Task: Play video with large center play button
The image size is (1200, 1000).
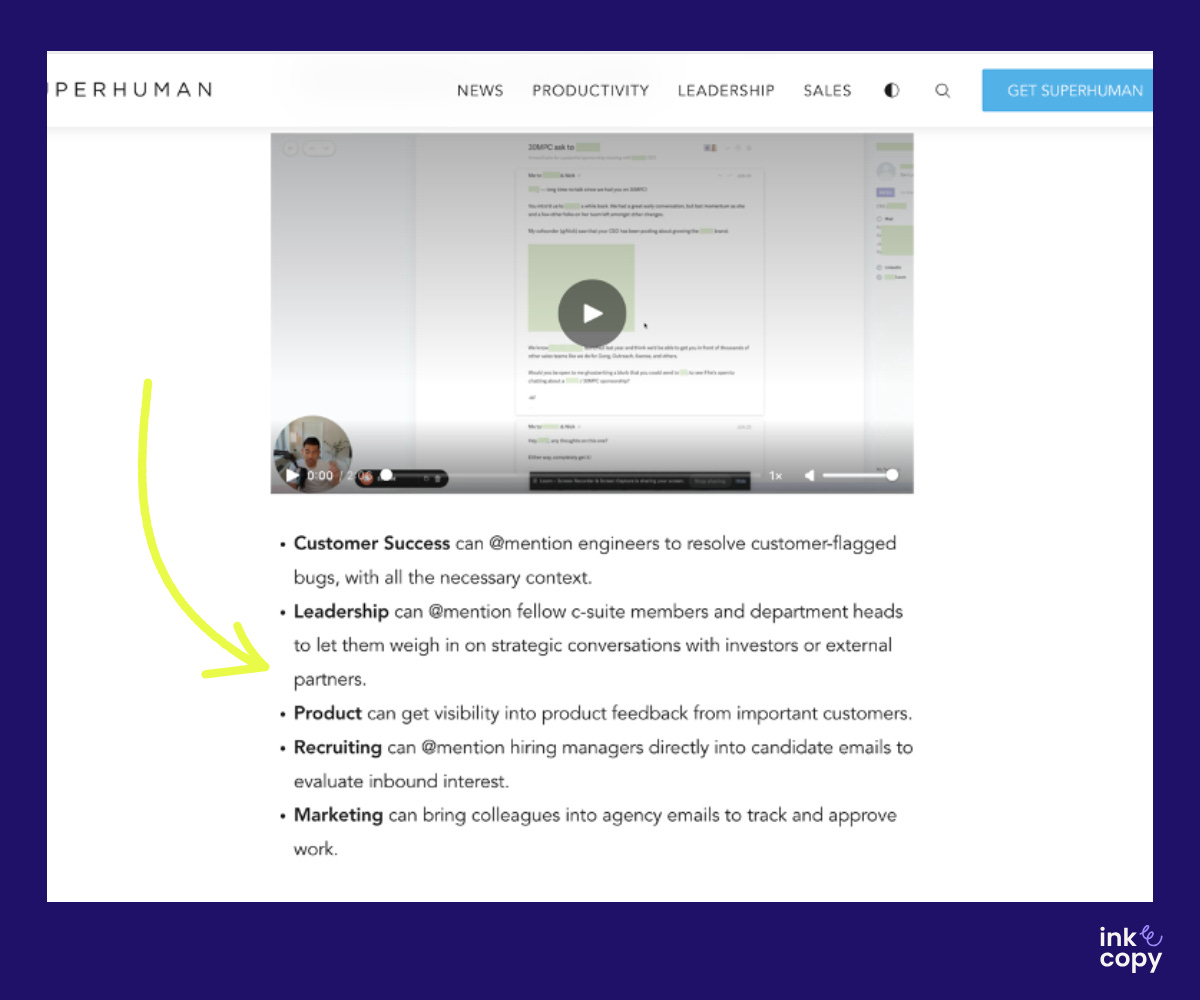Action: coord(592,313)
